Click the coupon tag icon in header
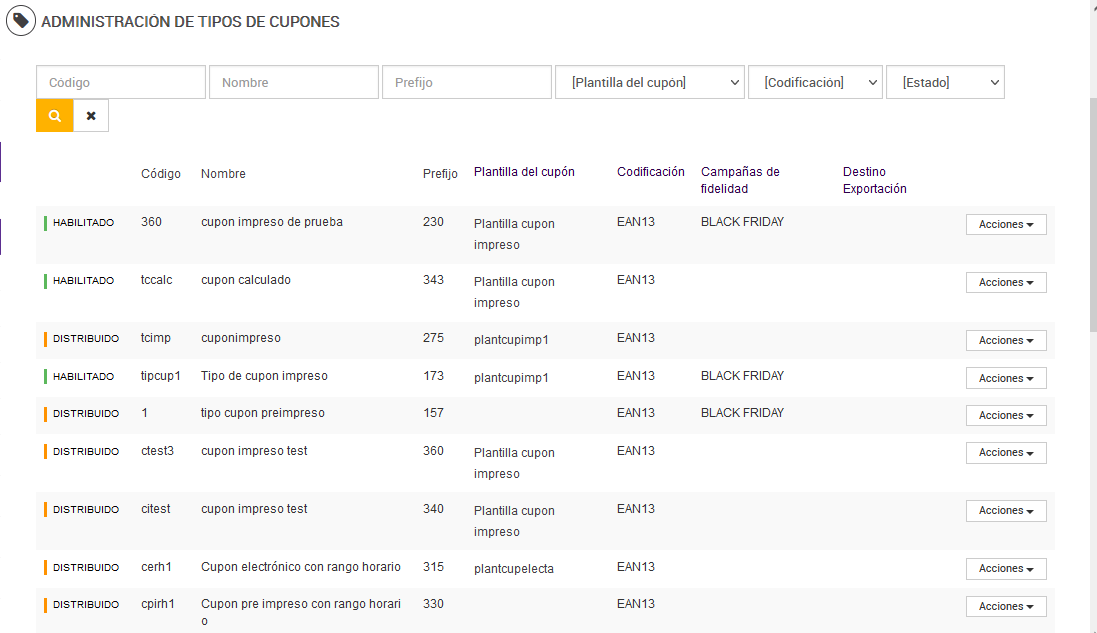The image size is (1097, 633). [21, 21]
